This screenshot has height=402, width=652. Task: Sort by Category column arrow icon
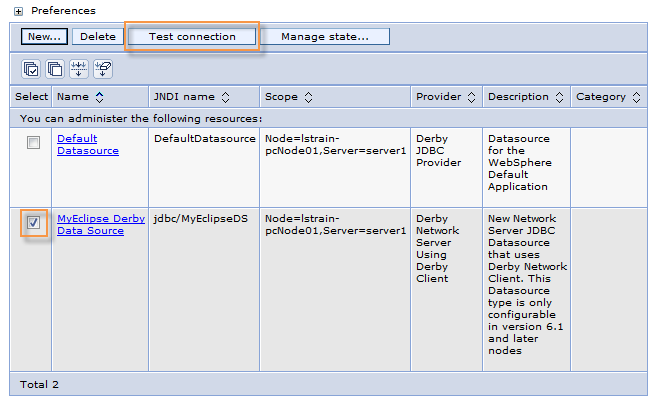point(634,97)
